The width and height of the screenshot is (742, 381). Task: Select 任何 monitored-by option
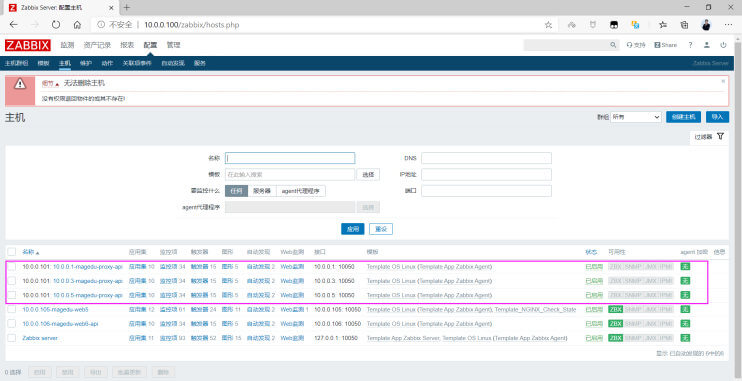(237, 191)
